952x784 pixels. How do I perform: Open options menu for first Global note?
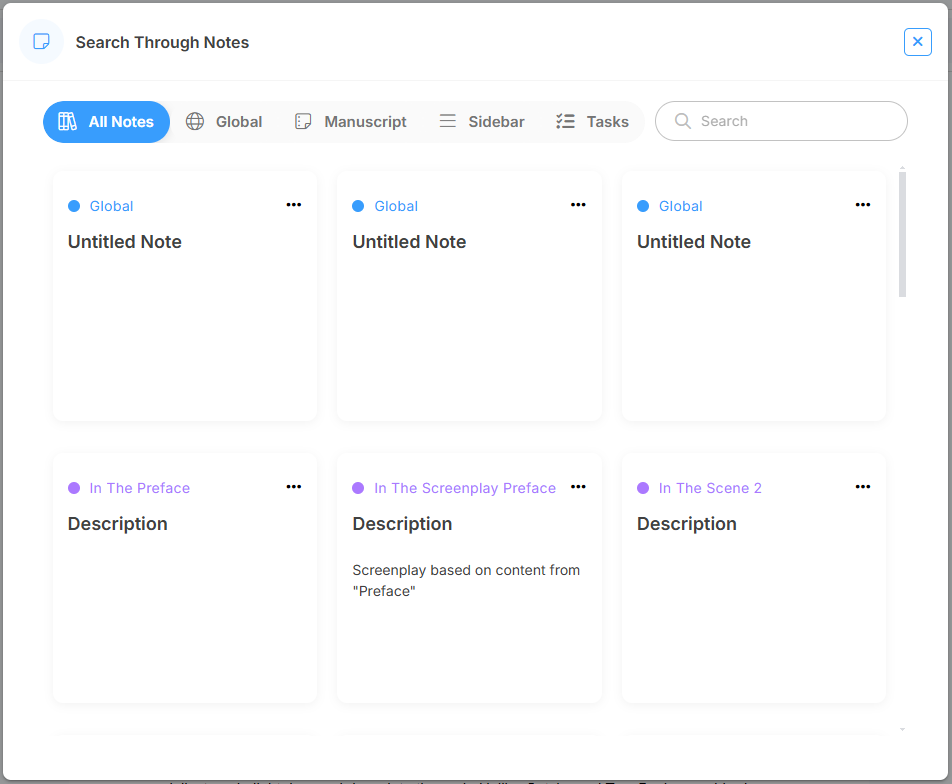(x=293, y=205)
